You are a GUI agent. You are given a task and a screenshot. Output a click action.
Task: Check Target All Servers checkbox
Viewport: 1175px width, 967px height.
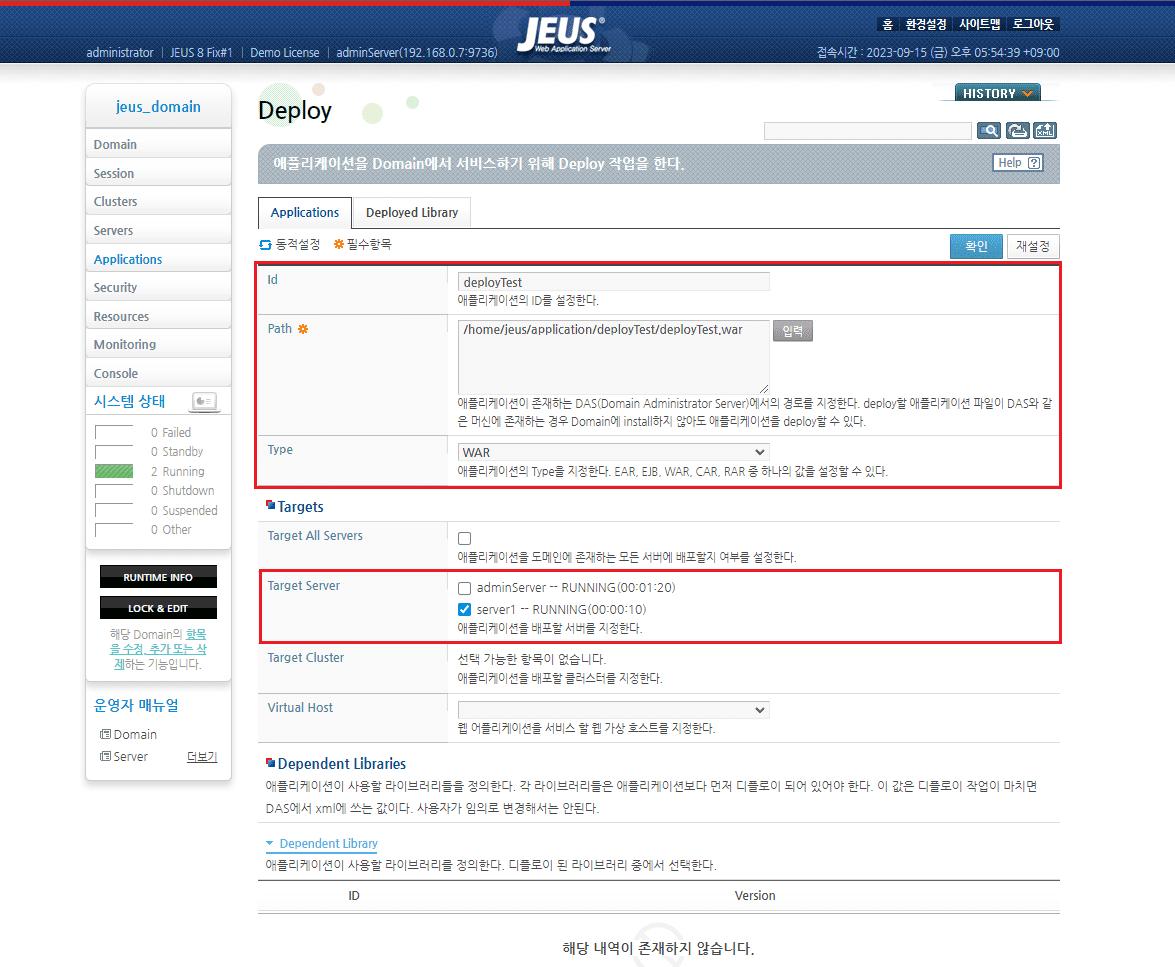click(x=465, y=538)
